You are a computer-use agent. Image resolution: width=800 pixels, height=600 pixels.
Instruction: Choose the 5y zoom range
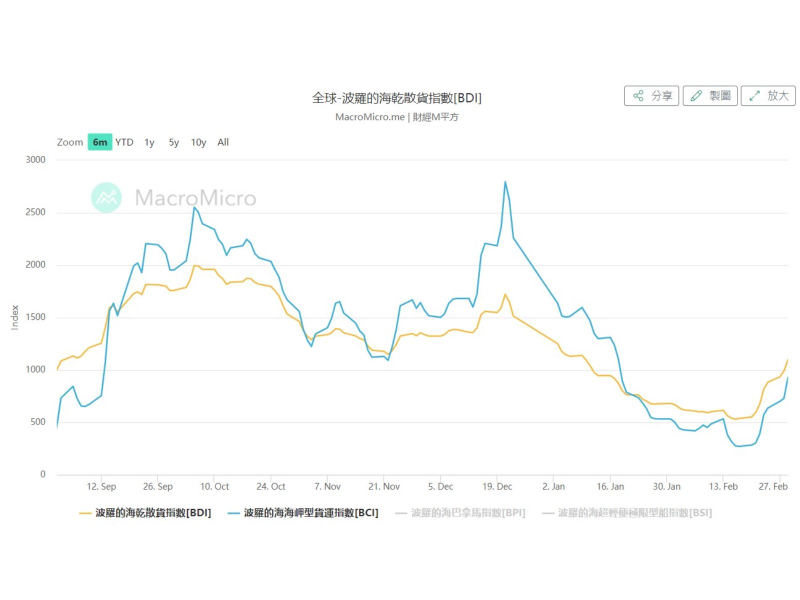coord(174,142)
